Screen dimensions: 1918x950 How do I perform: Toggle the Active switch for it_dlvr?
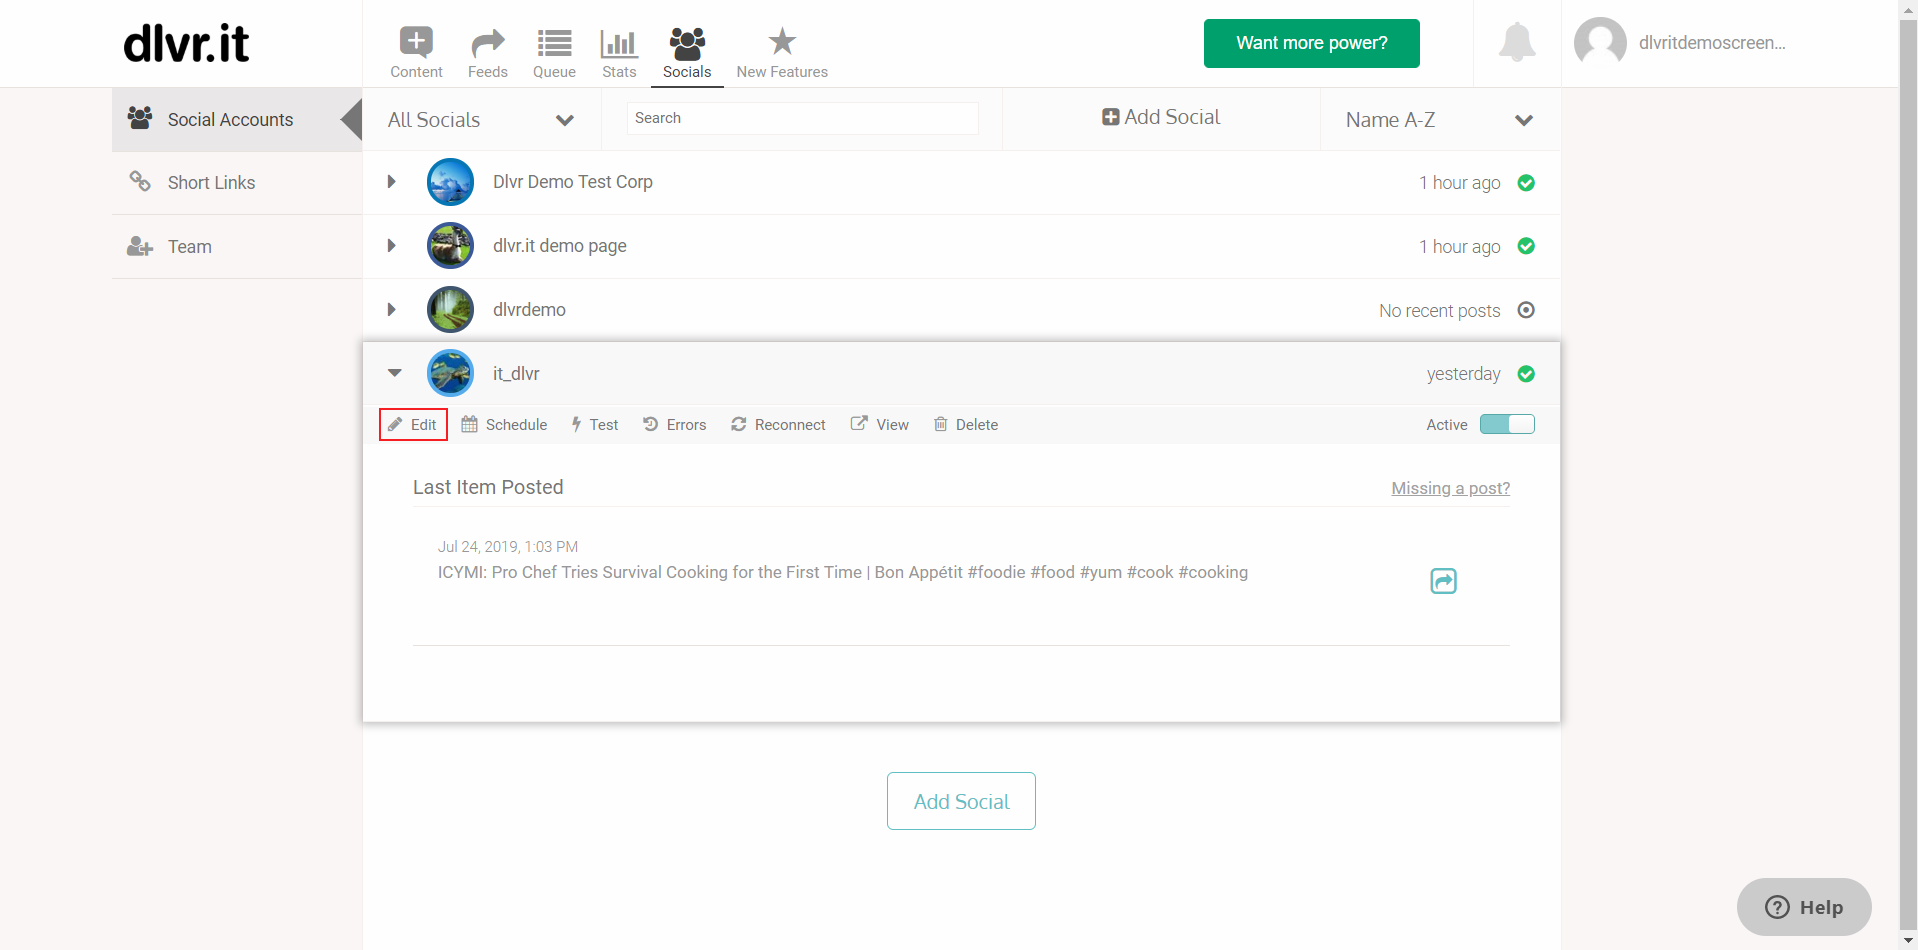click(1507, 424)
